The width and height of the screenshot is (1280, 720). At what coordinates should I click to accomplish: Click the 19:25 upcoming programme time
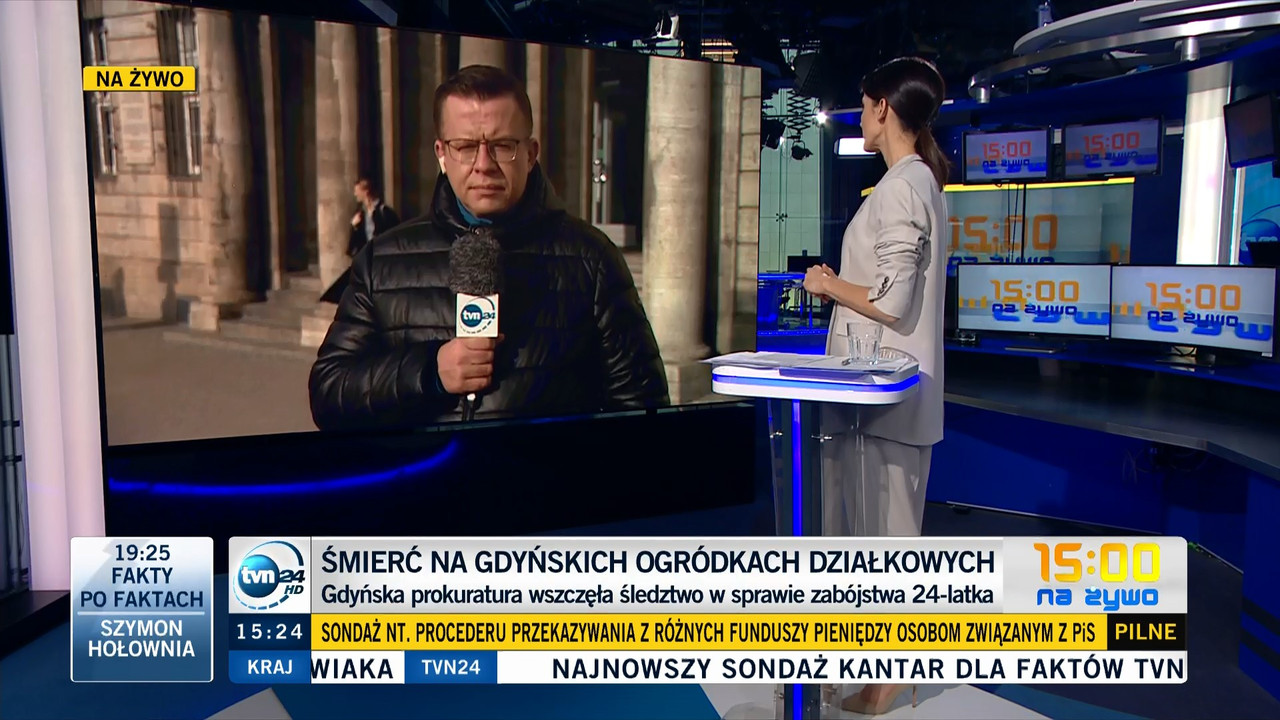[142, 552]
